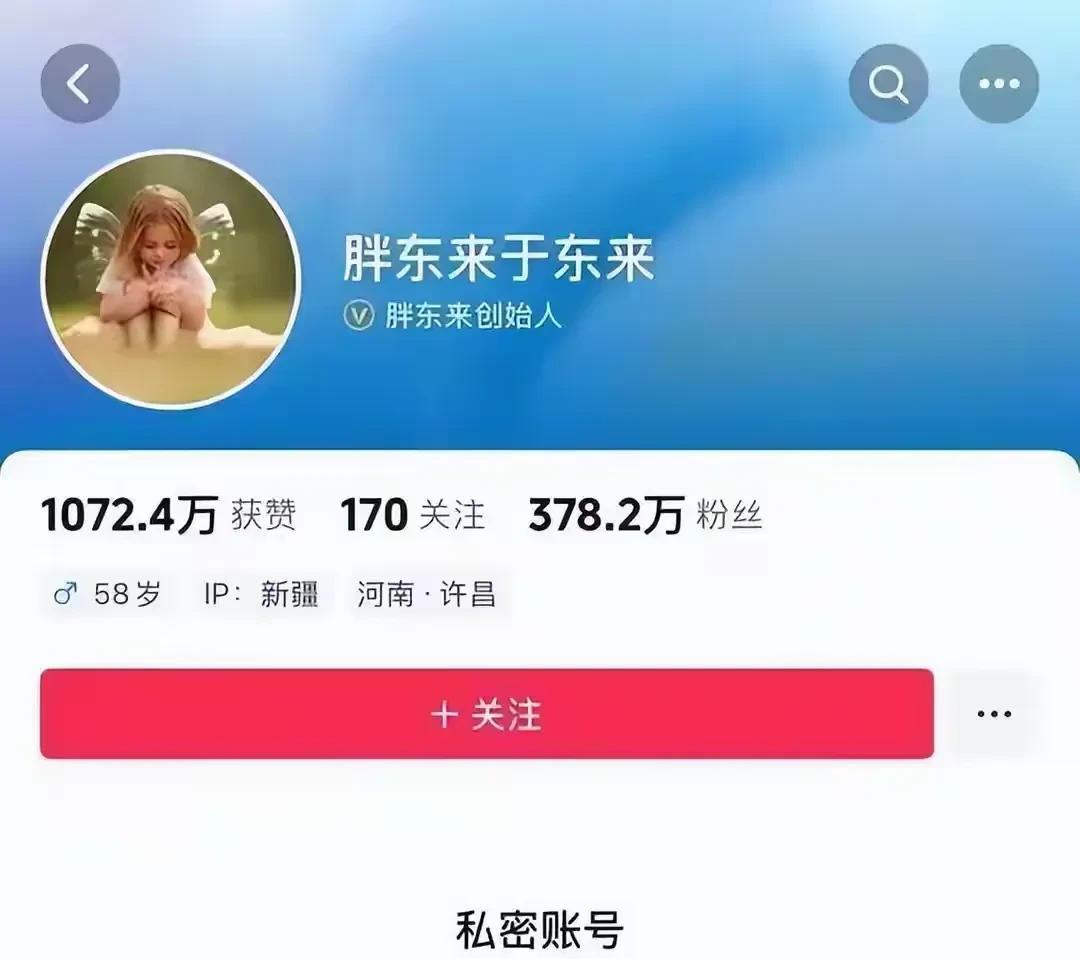Click the username 胖东来于东来
This screenshot has height=959, width=1080.
click(499, 258)
